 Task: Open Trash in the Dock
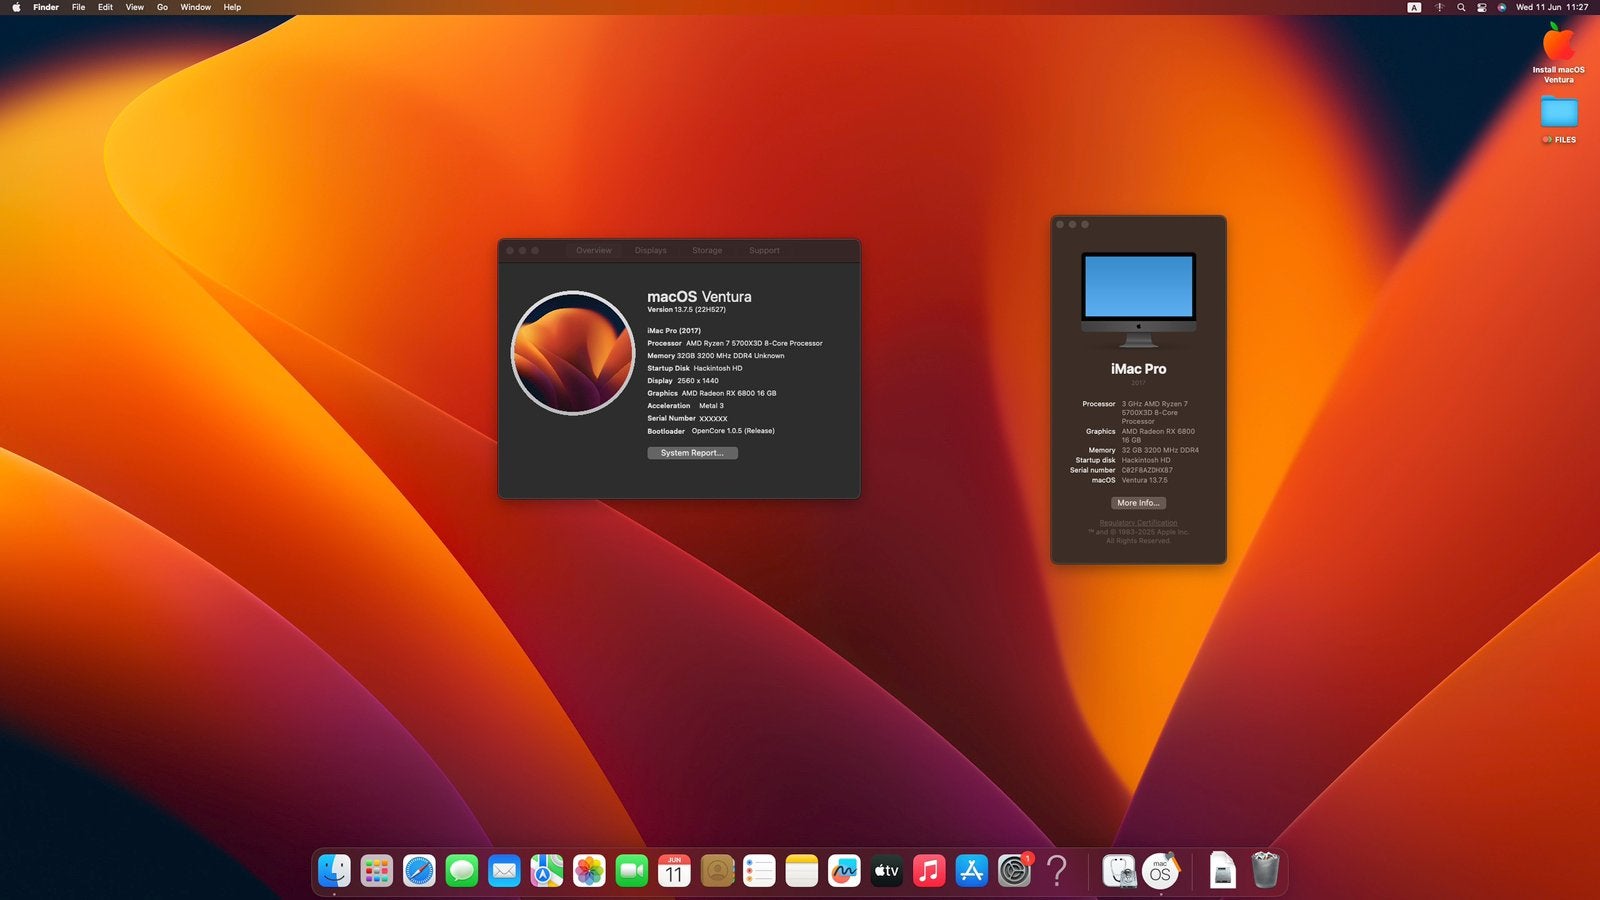pos(1265,870)
